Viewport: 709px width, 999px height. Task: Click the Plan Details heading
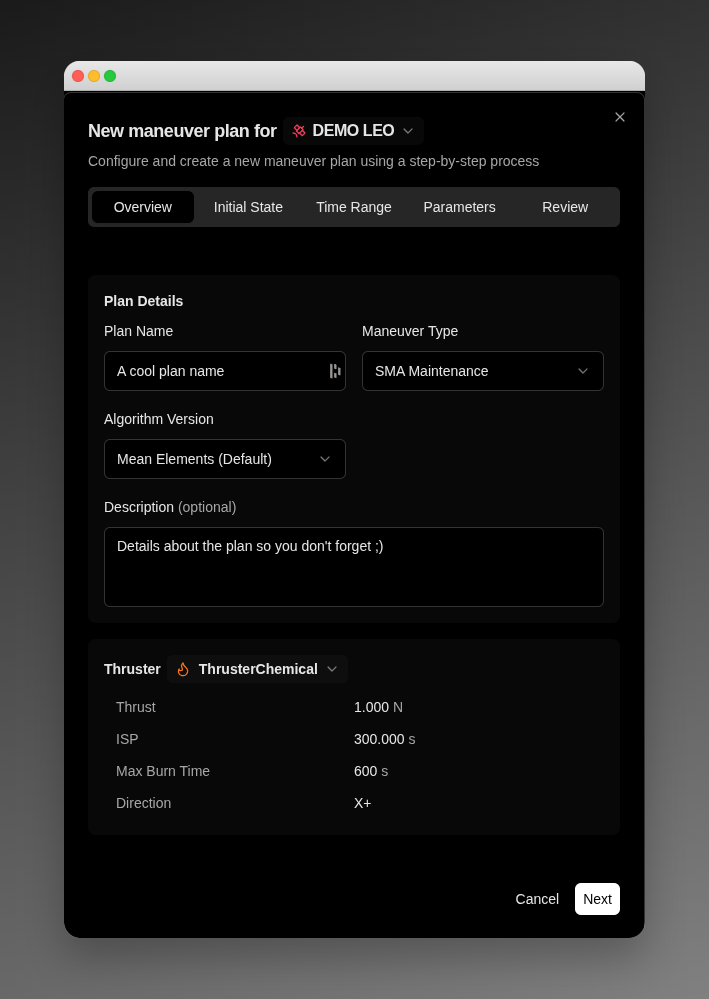tap(143, 301)
